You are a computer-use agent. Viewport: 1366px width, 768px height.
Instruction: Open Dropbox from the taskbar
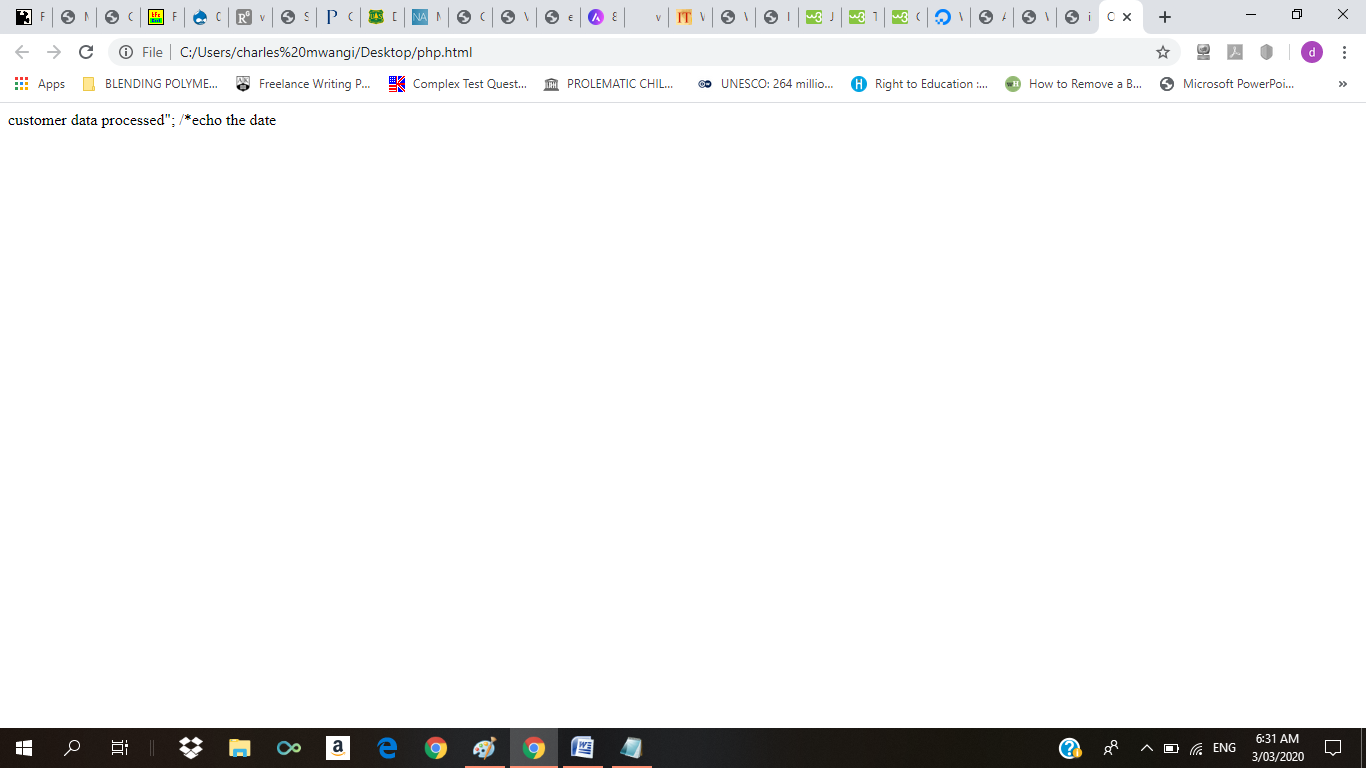point(190,748)
